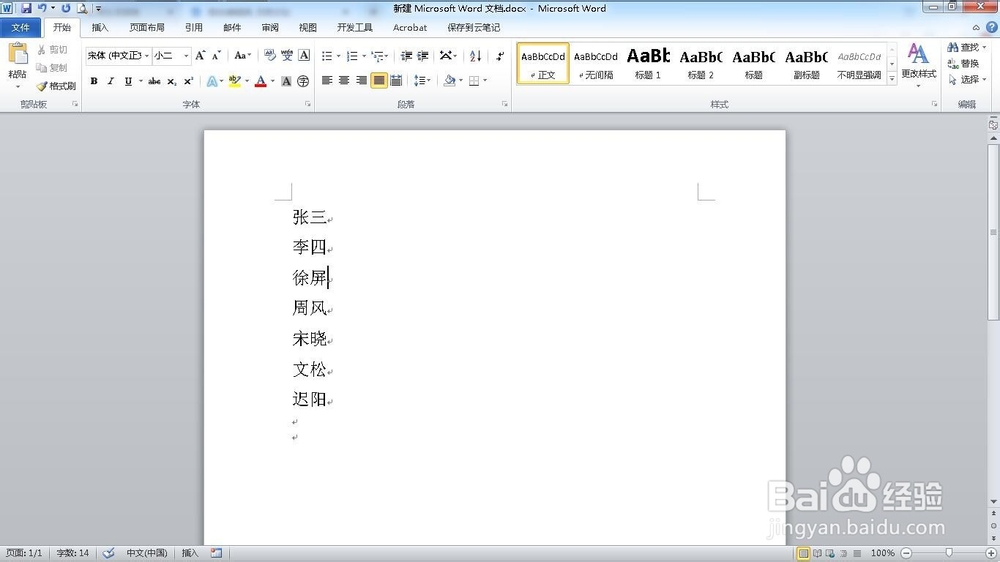The height and width of the screenshot is (562, 1000).
Task: Click the Phonetic Guide (拼音) icon
Action: tap(287, 55)
